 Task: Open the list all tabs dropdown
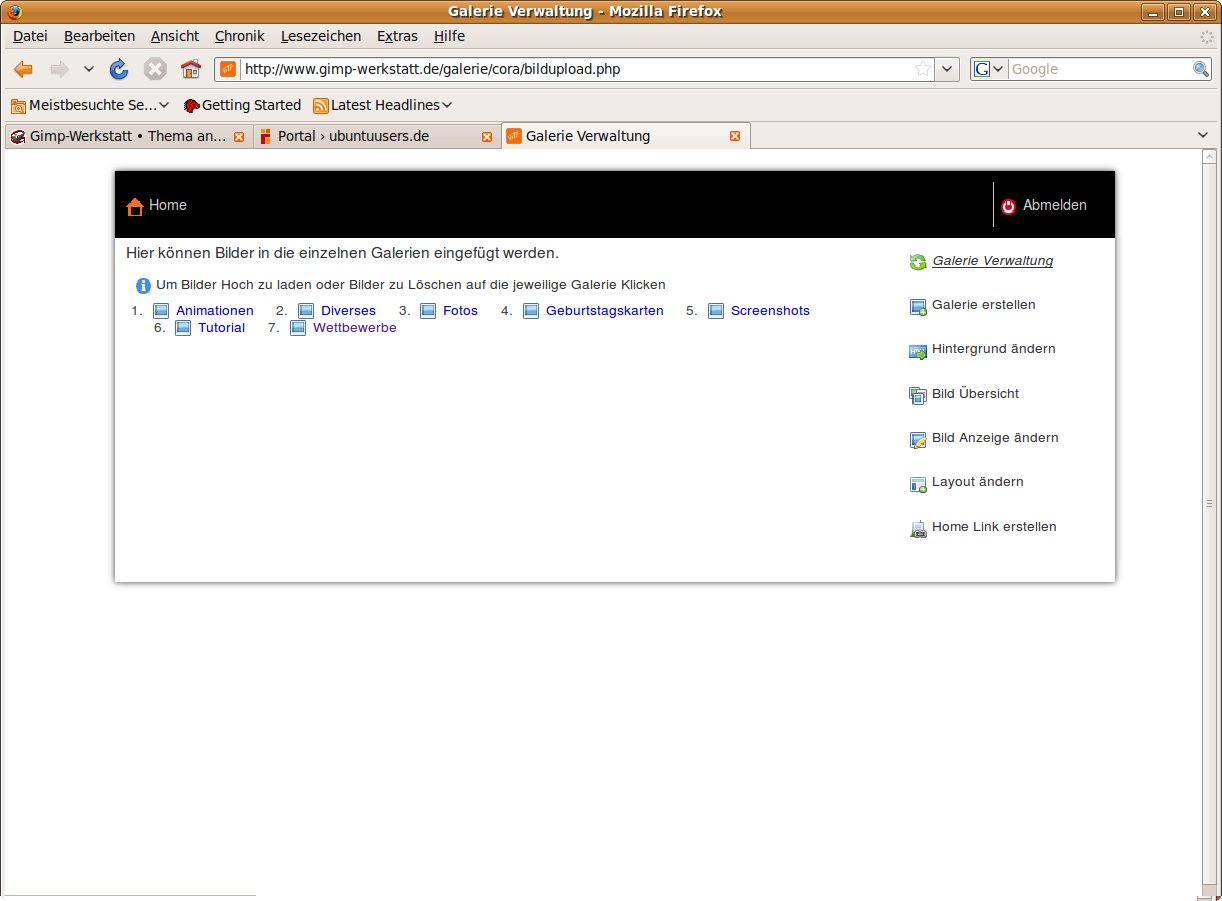click(1203, 135)
